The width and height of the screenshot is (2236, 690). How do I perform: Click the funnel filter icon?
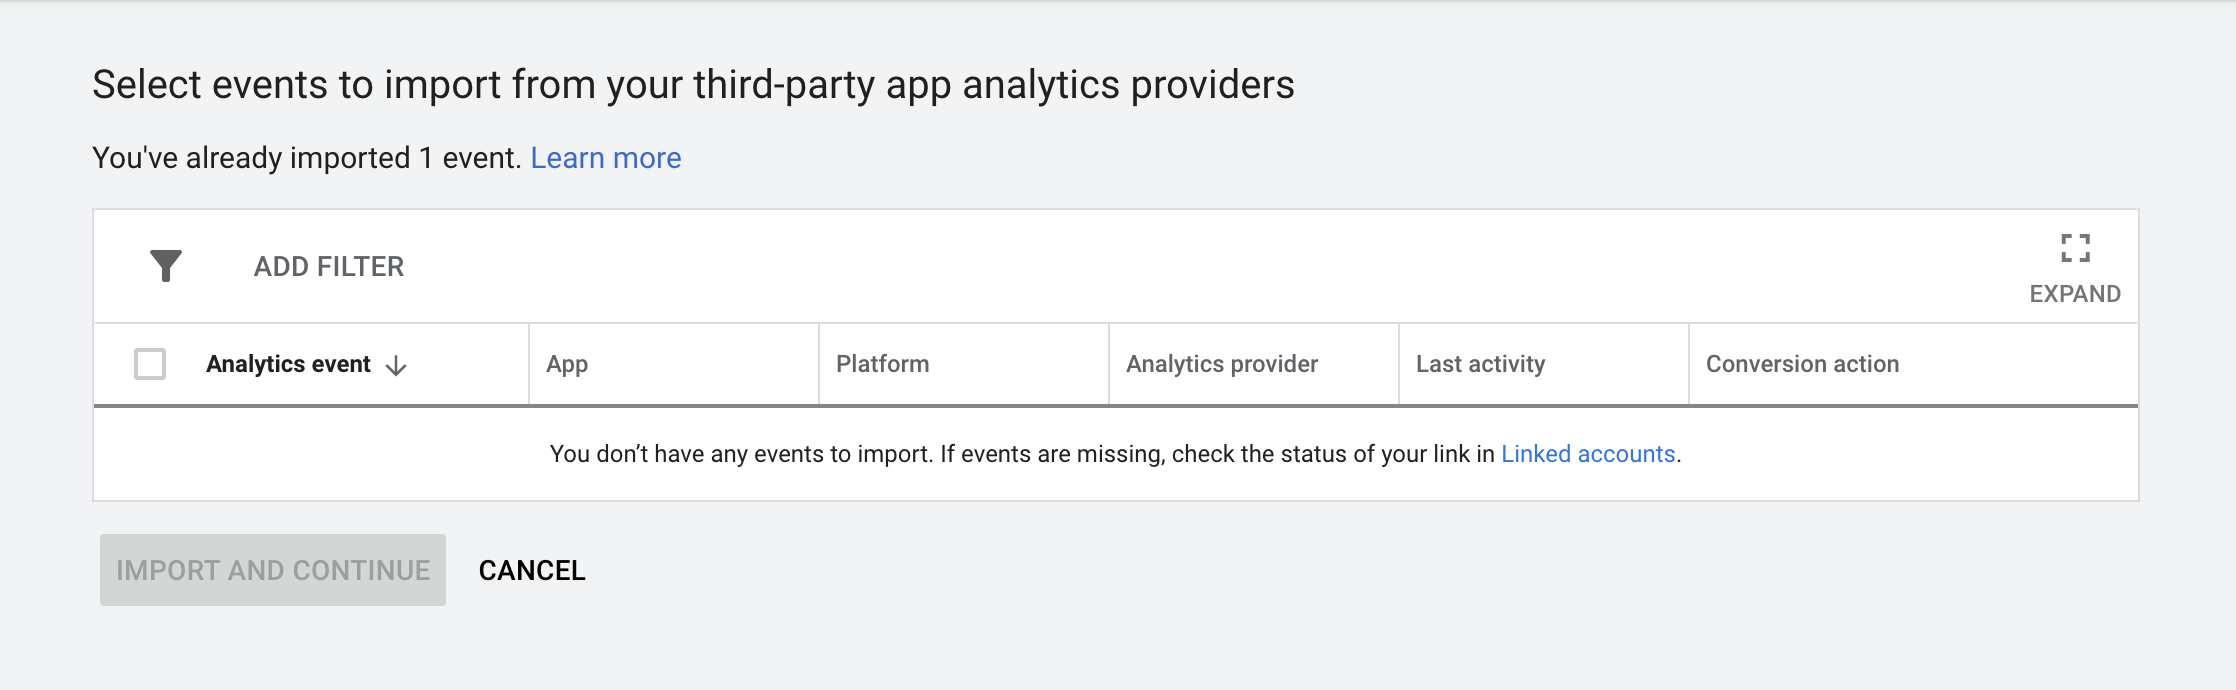tap(166, 266)
